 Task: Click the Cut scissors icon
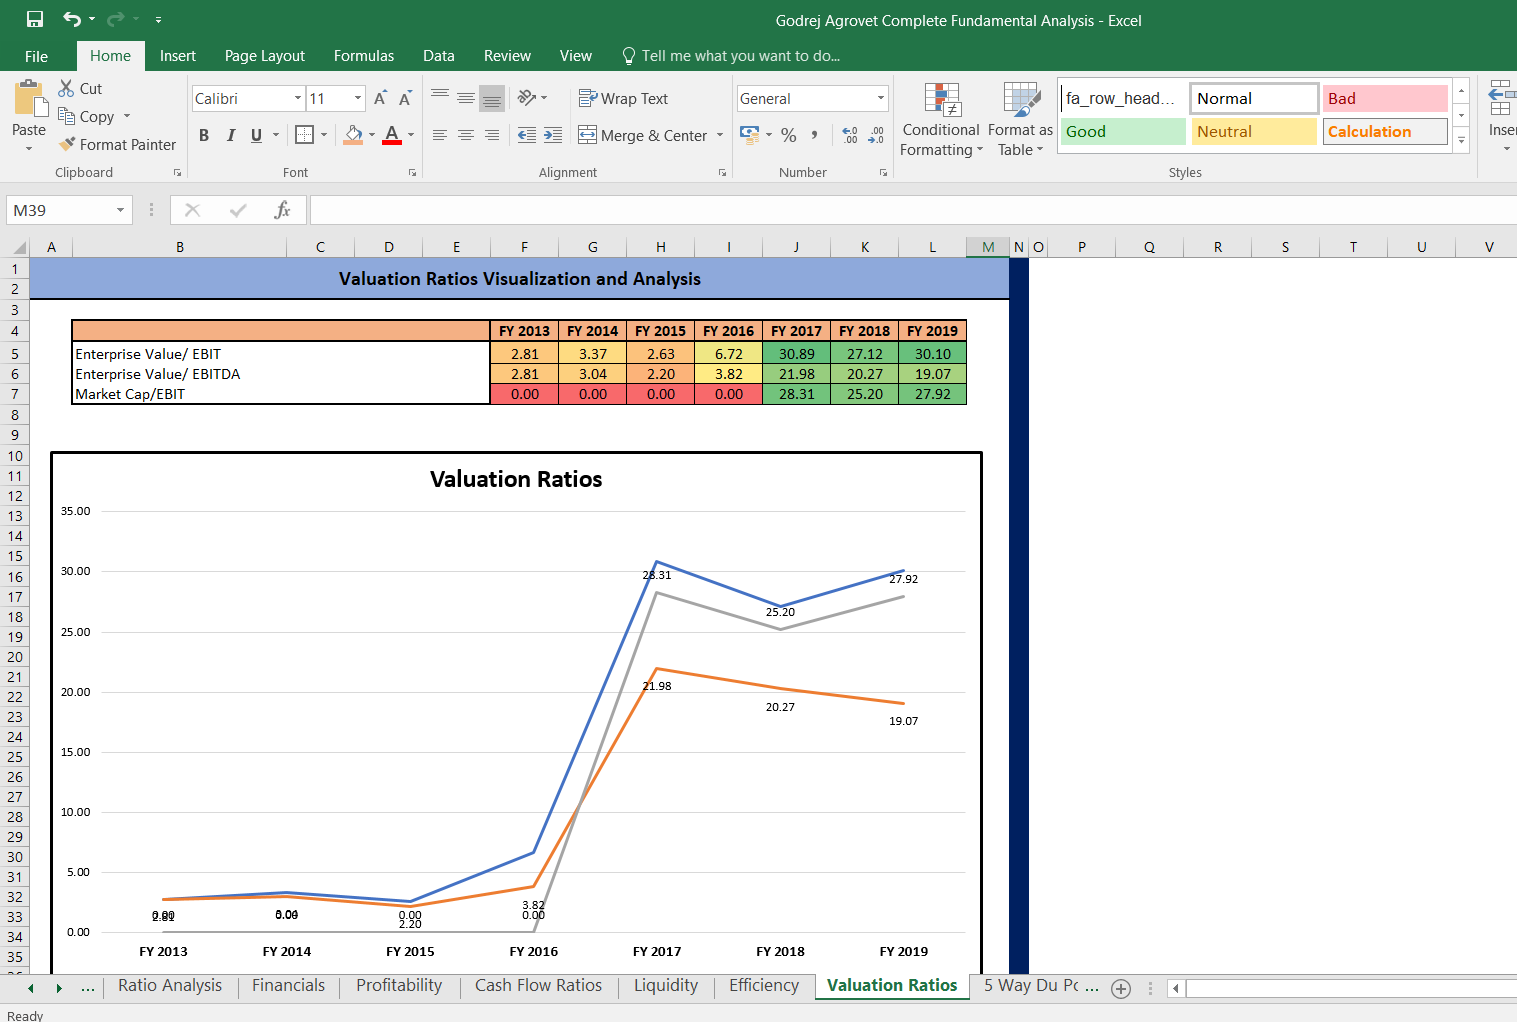(x=67, y=88)
